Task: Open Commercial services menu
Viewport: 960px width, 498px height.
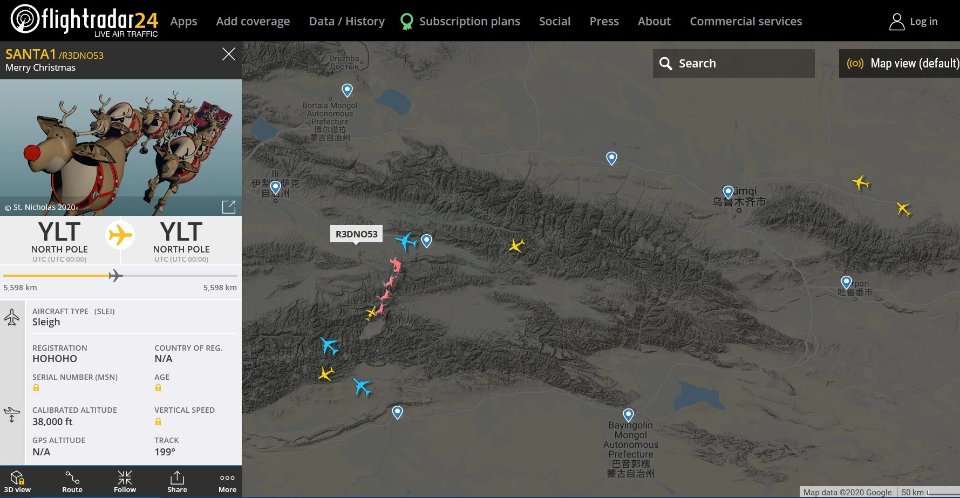Action: click(x=746, y=21)
